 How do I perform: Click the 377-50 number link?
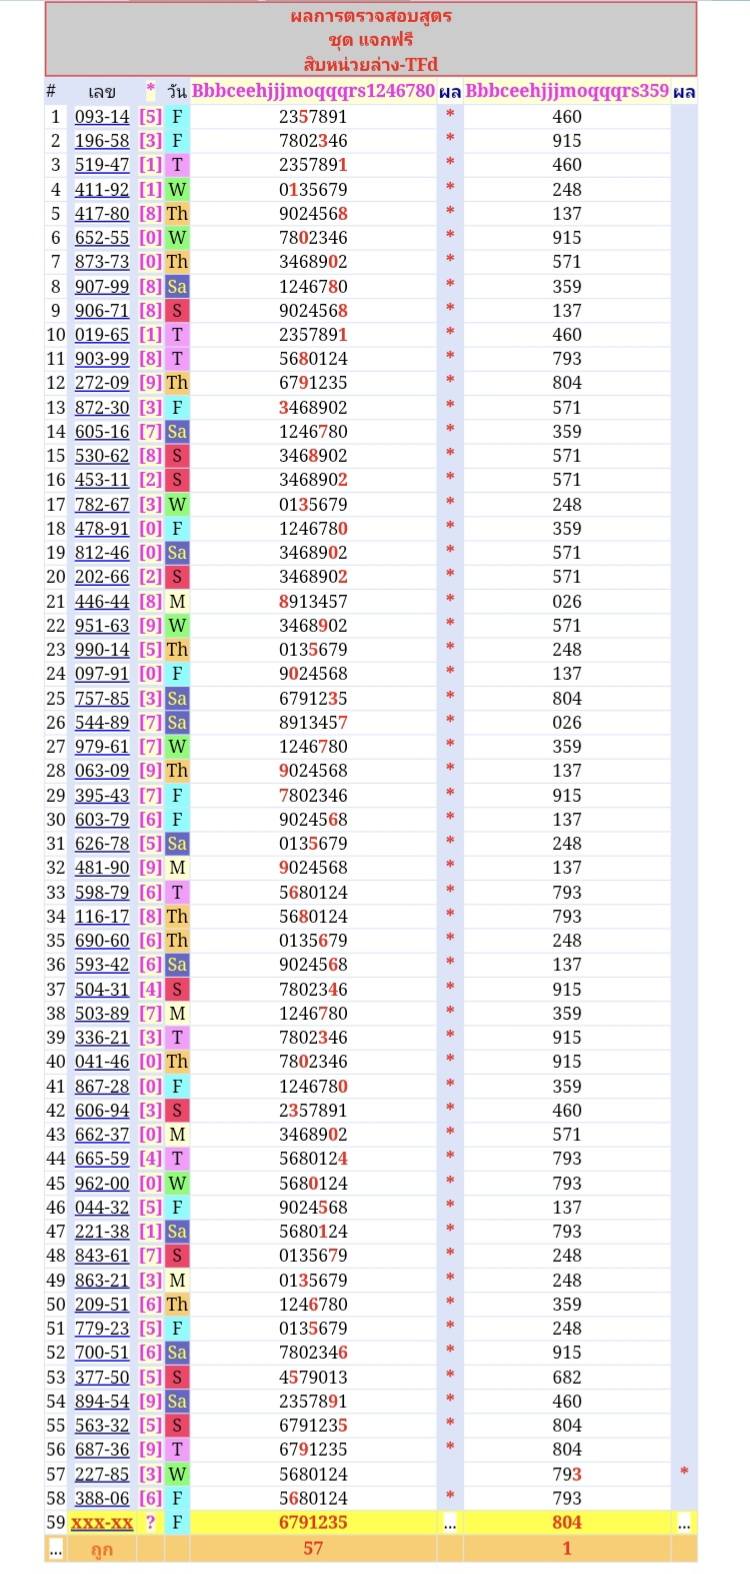[x=102, y=1377]
